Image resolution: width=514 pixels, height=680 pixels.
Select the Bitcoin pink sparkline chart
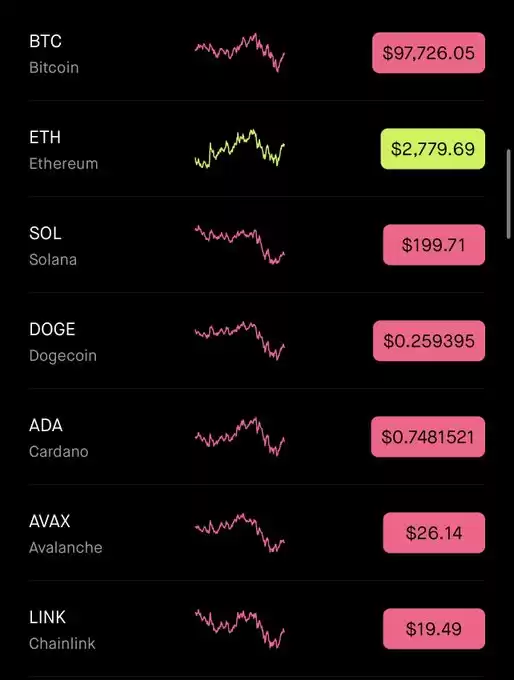pyautogui.click(x=240, y=52)
